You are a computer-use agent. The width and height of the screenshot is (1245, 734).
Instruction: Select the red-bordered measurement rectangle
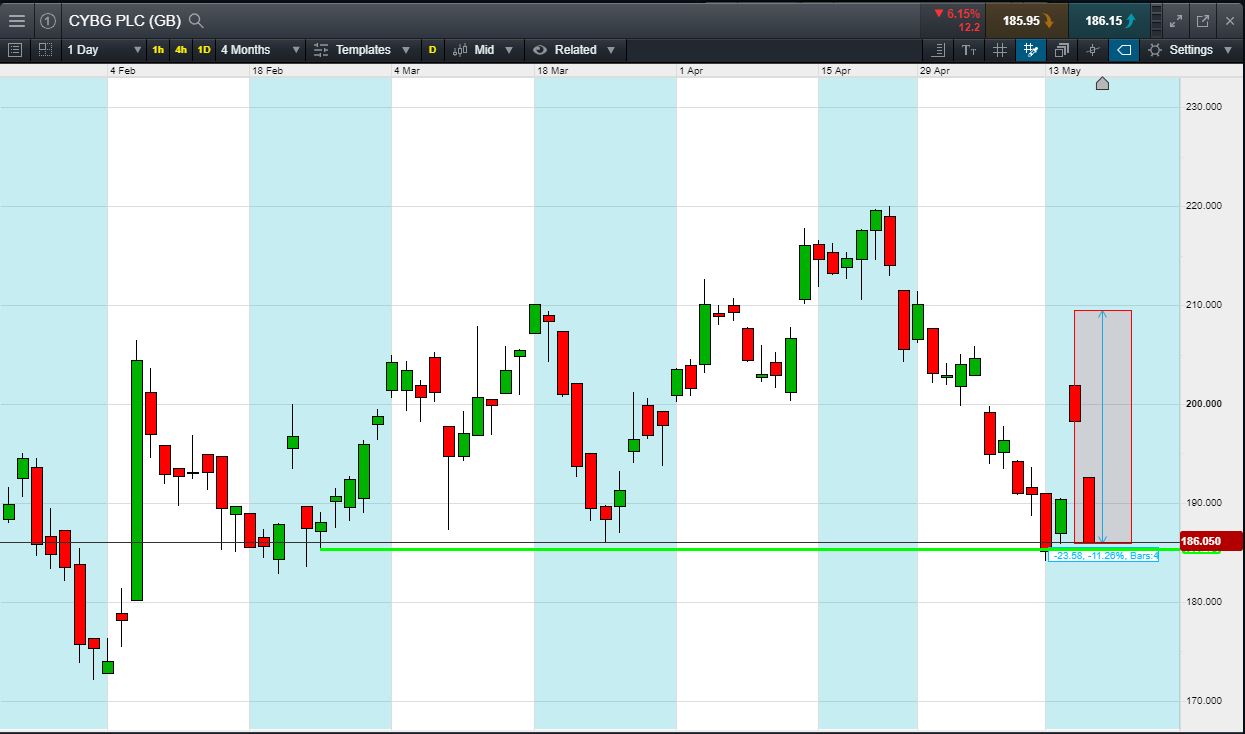coord(1103,427)
